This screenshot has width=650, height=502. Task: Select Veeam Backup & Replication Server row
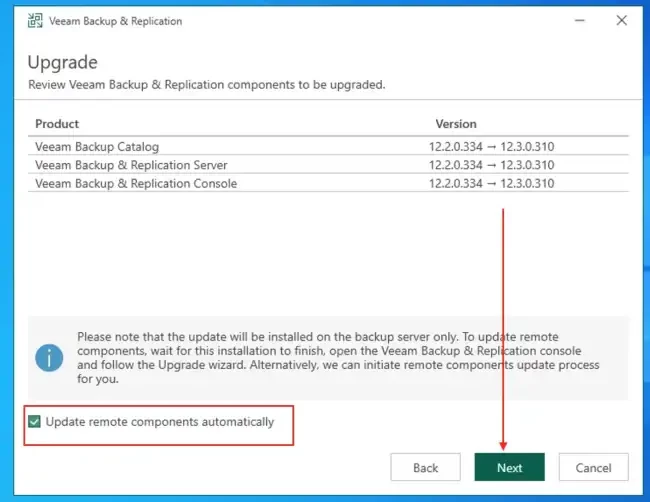coord(328,165)
